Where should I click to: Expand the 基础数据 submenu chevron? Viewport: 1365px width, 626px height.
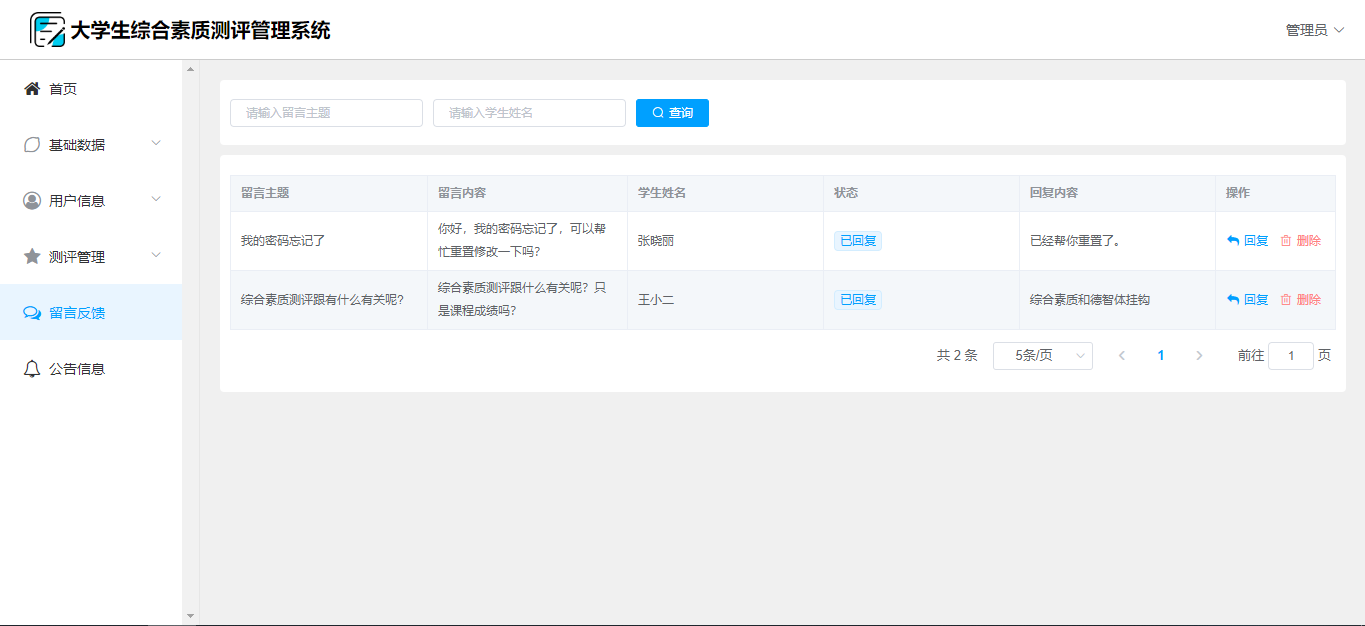coord(156,144)
